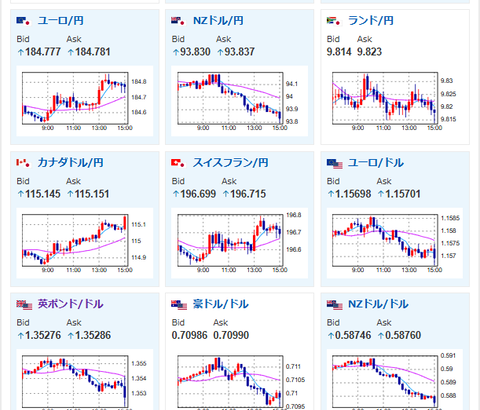Screen dimensions: 480x410
Task: Click the Rand/Yen flag icon
Action: tap(333, 21)
